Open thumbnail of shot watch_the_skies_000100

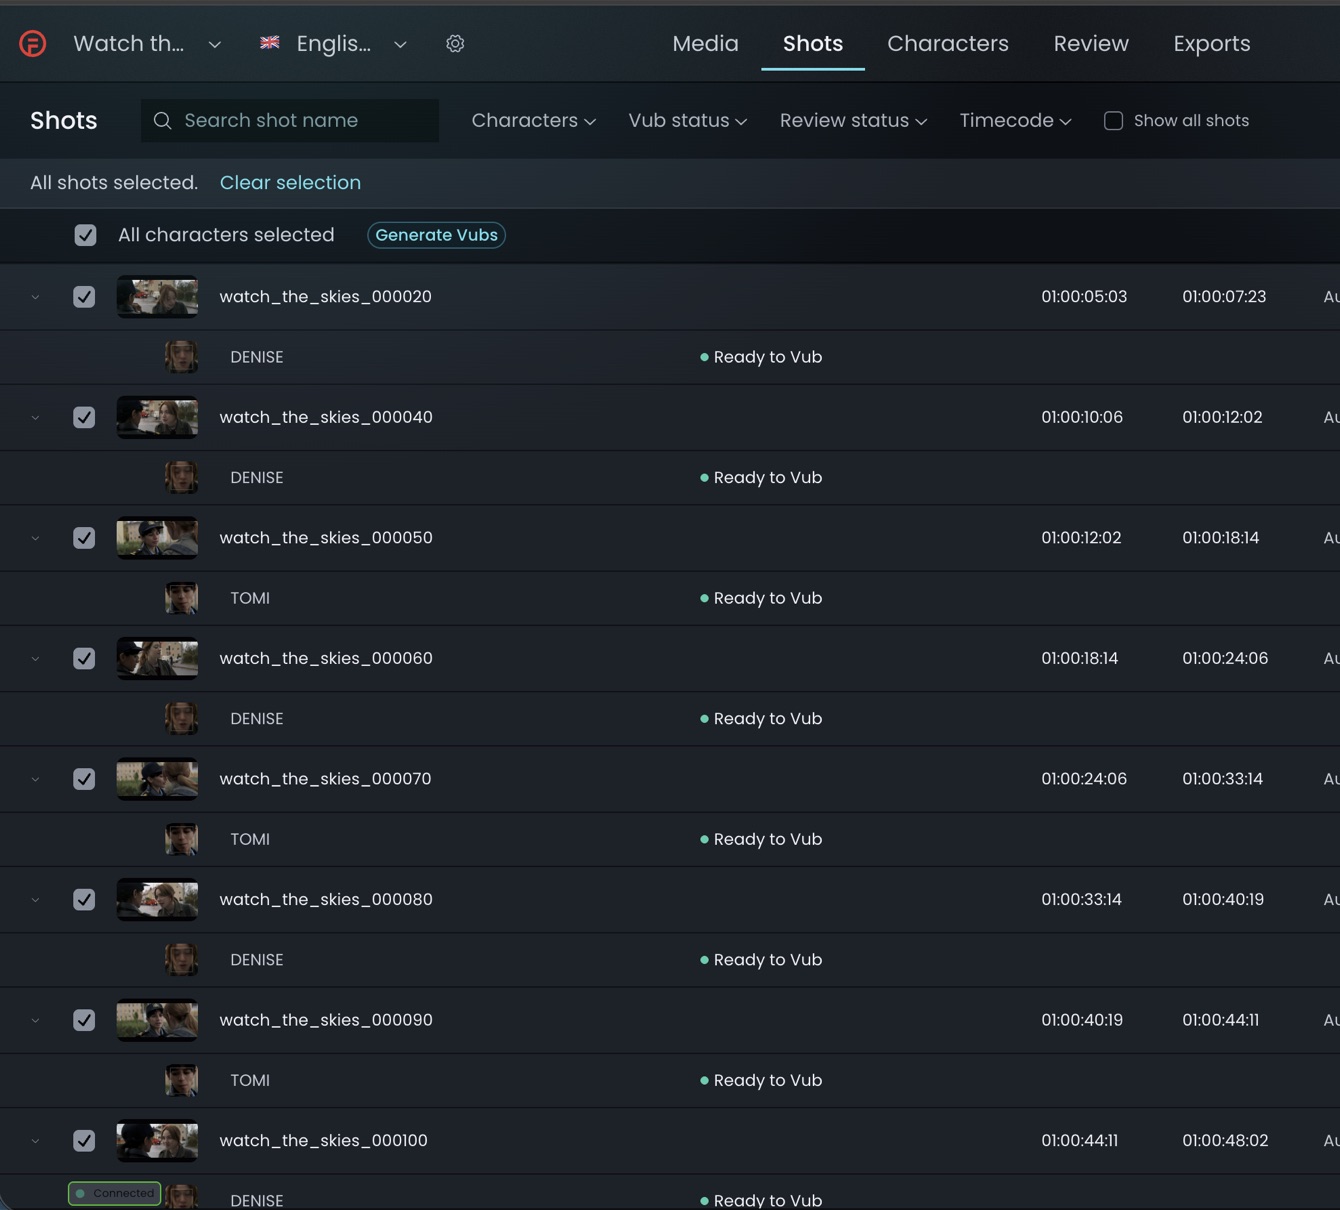[x=157, y=1140]
